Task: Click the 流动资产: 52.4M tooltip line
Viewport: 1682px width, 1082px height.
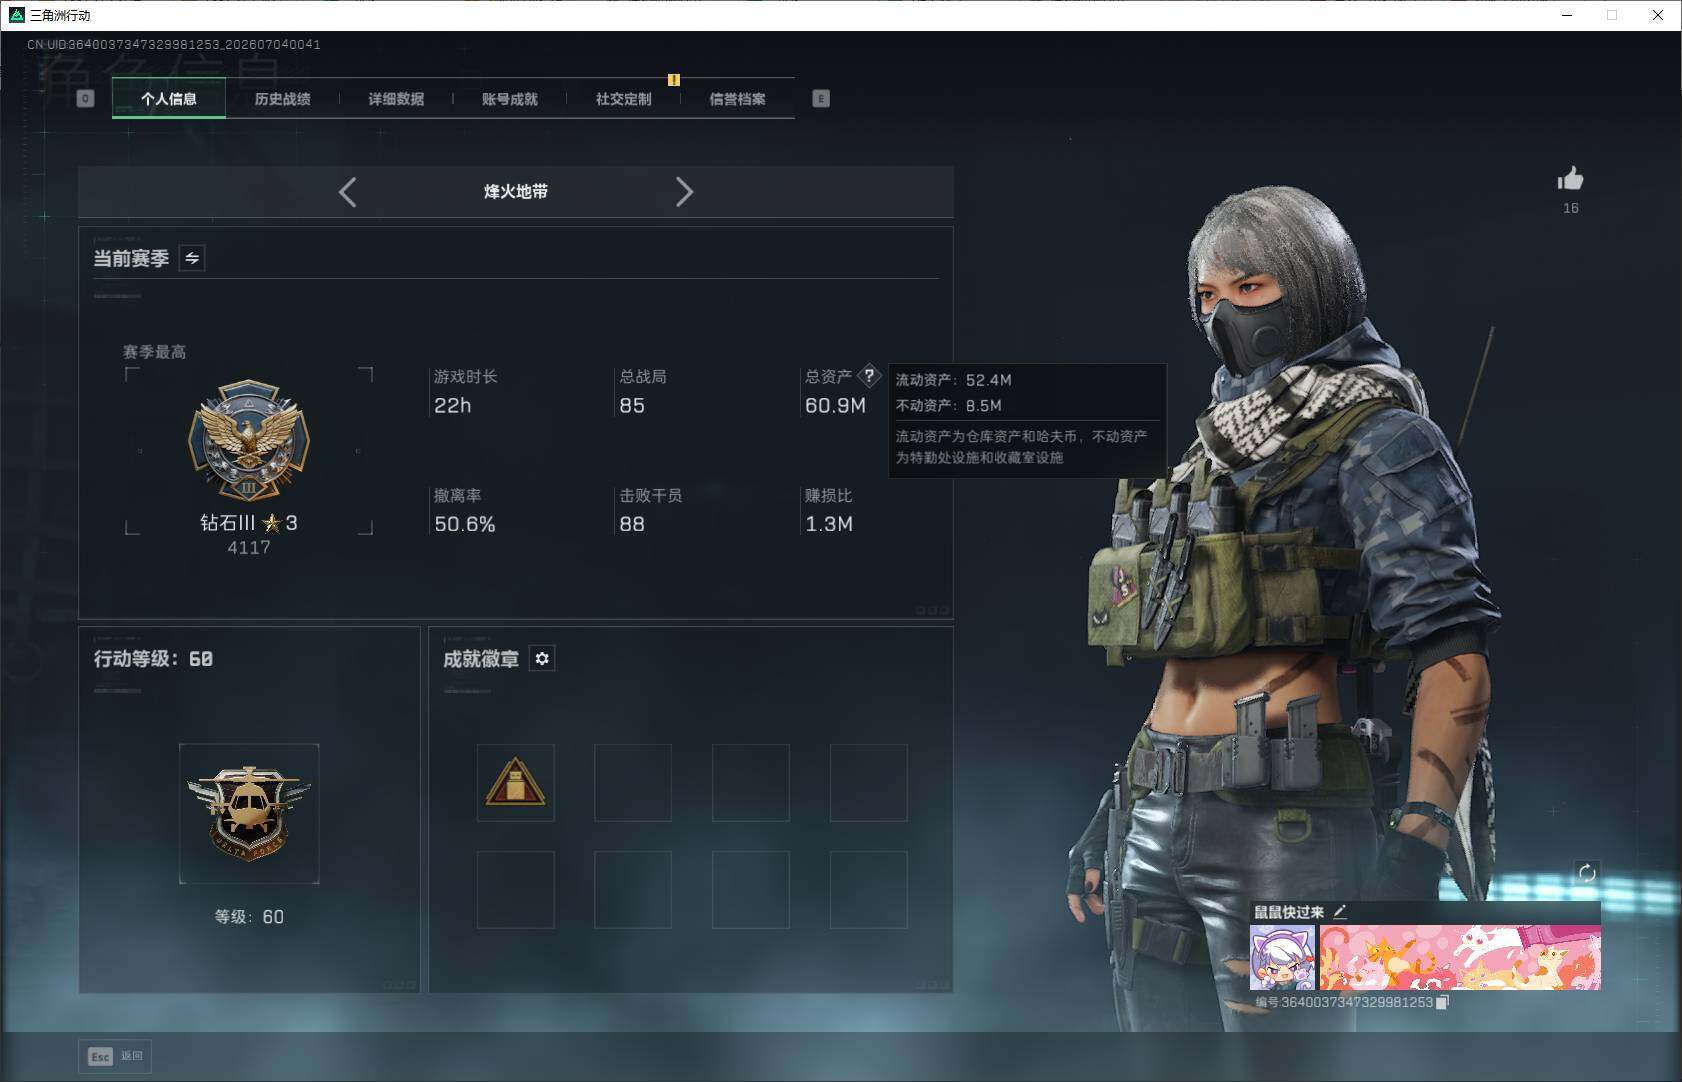Action: (x=953, y=380)
